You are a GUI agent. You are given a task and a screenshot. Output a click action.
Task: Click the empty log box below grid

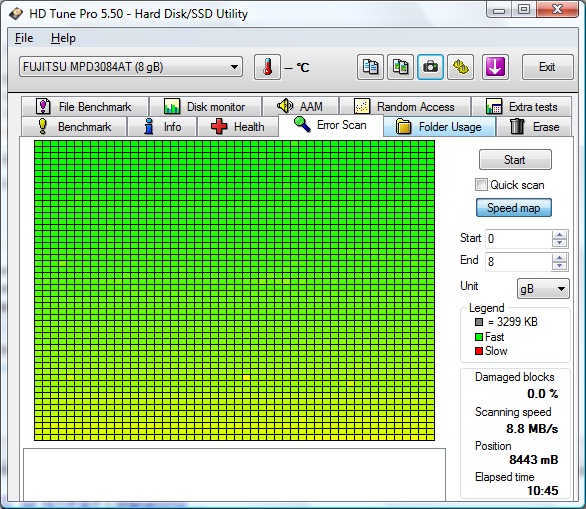234,475
